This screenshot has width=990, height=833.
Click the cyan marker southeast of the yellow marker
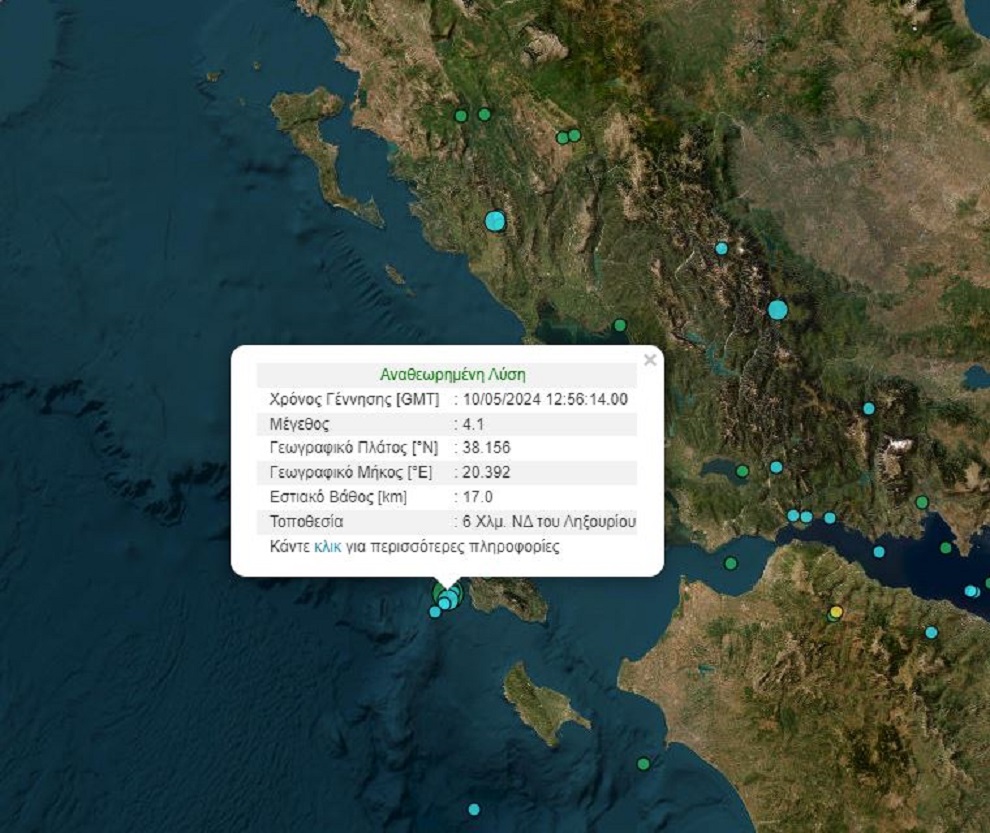point(931,632)
